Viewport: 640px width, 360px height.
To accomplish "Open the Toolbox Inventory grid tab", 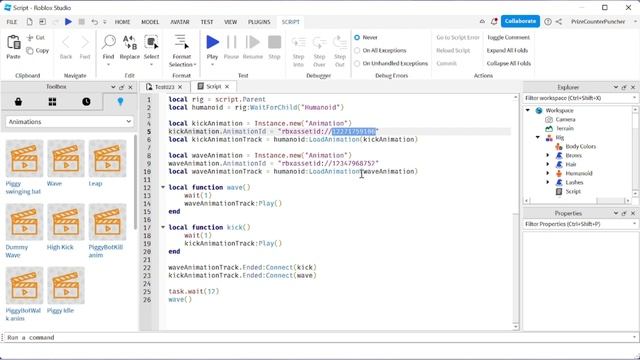I will pyautogui.click(x=52, y=102).
